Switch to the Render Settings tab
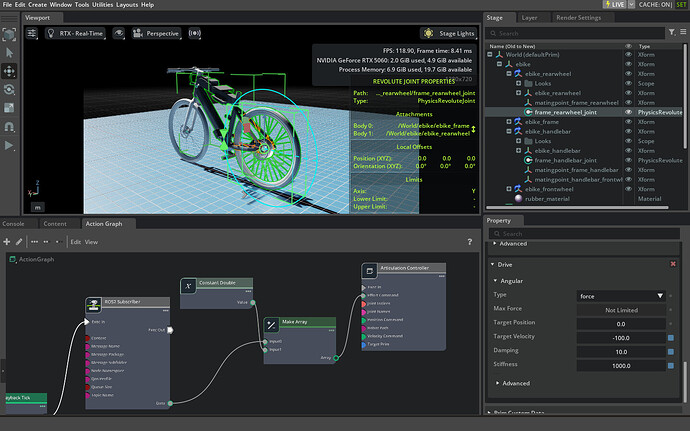 tap(577, 17)
